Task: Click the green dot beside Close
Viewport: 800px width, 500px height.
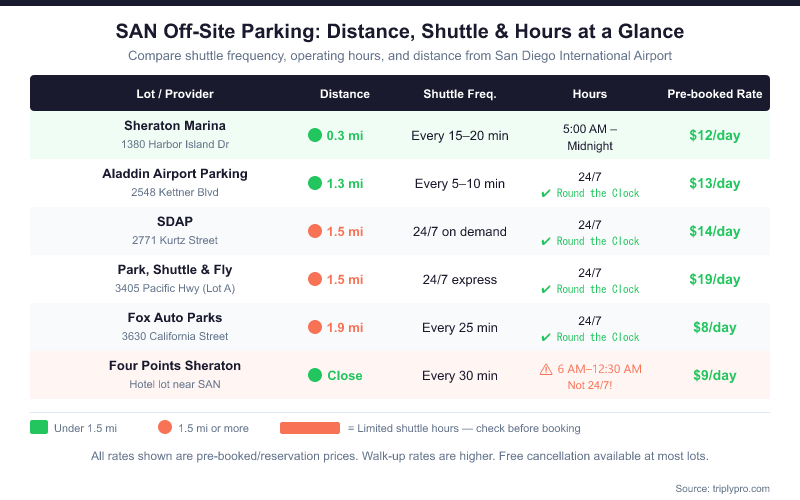Action: click(315, 375)
